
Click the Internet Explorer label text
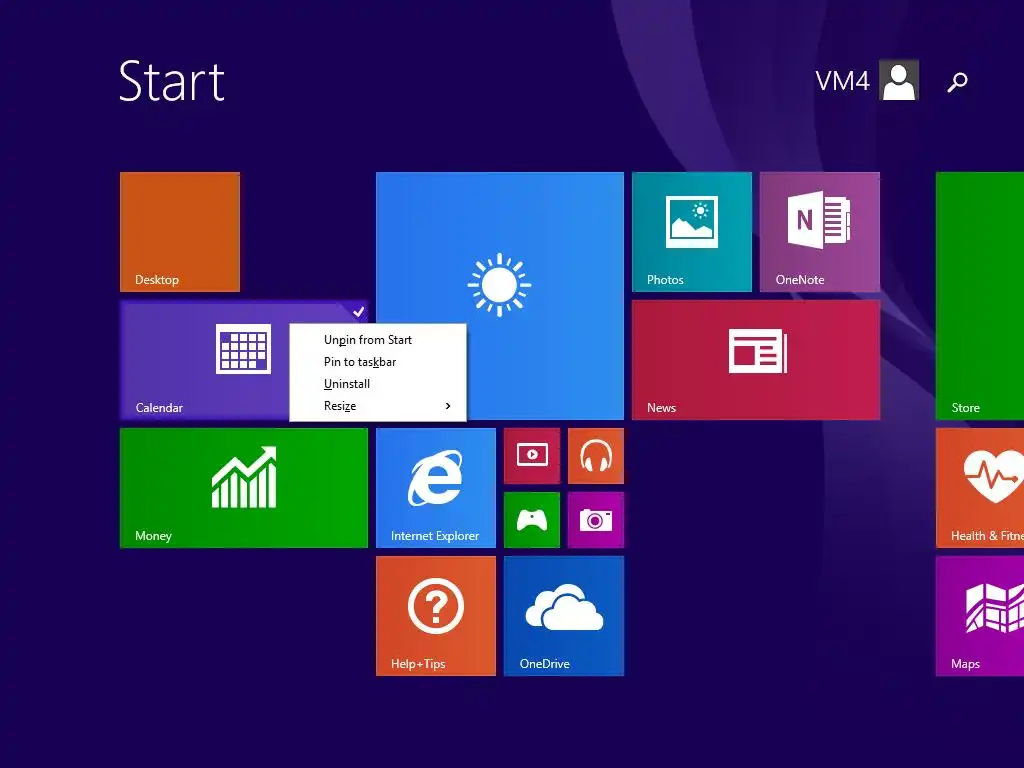click(x=435, y=536)
